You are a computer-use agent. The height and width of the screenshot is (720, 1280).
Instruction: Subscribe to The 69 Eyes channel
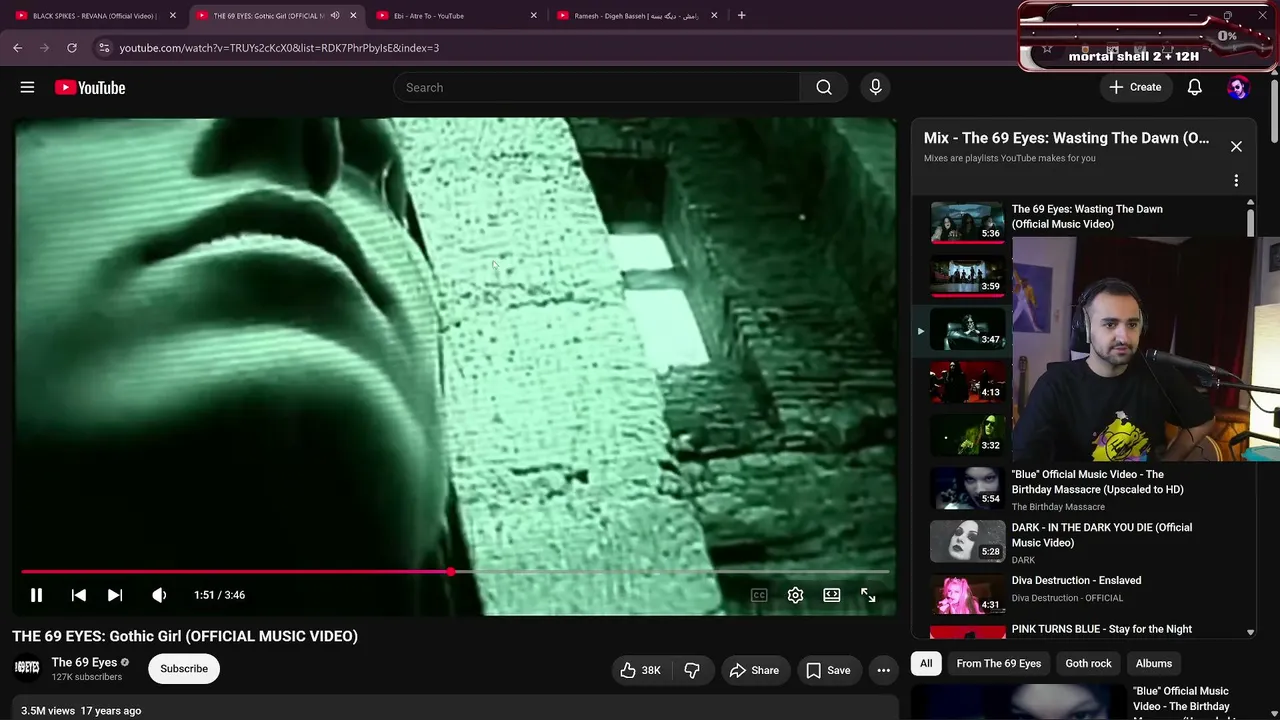[x=184, y=669]
